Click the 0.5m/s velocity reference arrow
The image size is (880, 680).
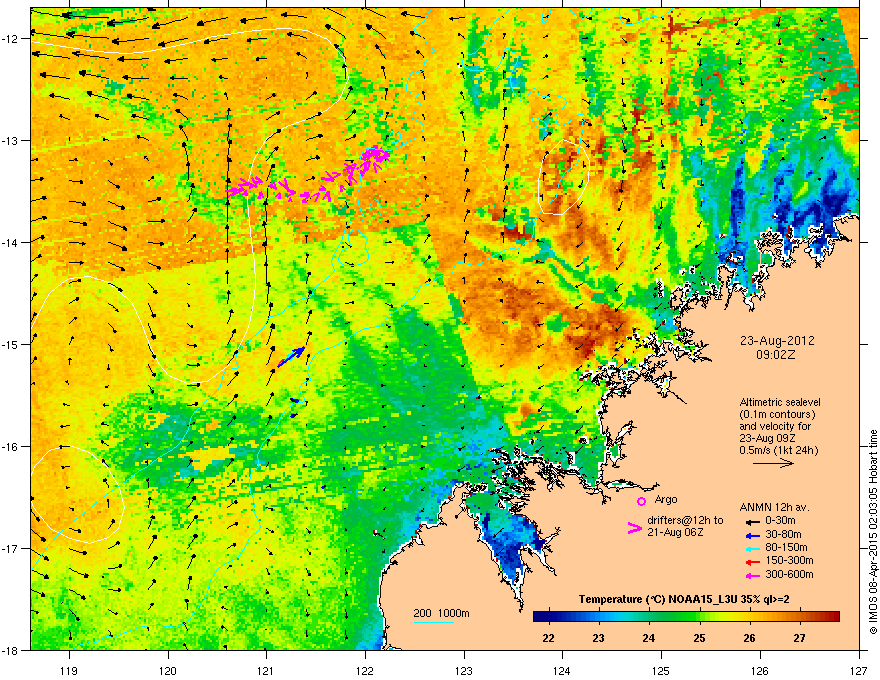[x=773, y=463]
